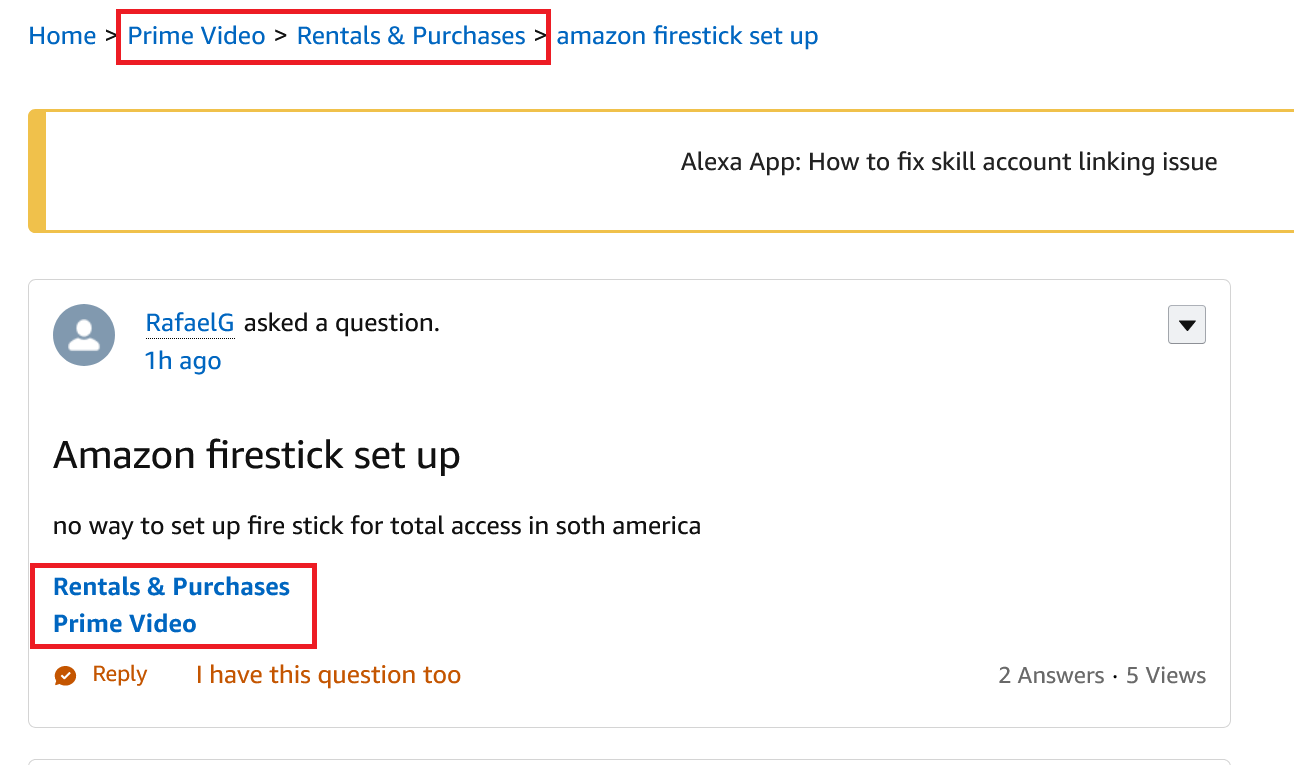The image size is (1294, 765).
Task: Click the RafaelG profile avatar icon
Action: pos(84,335)
